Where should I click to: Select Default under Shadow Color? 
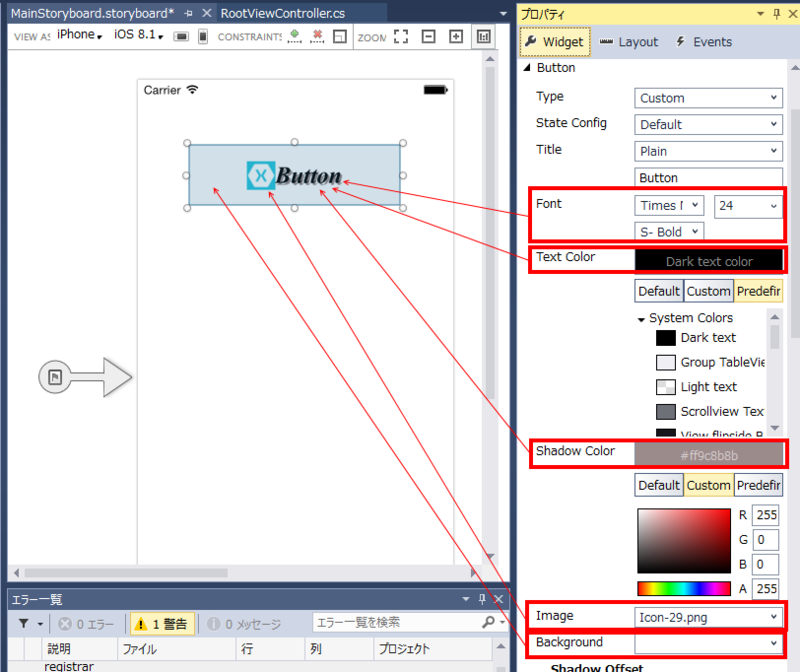pos(659,485)
